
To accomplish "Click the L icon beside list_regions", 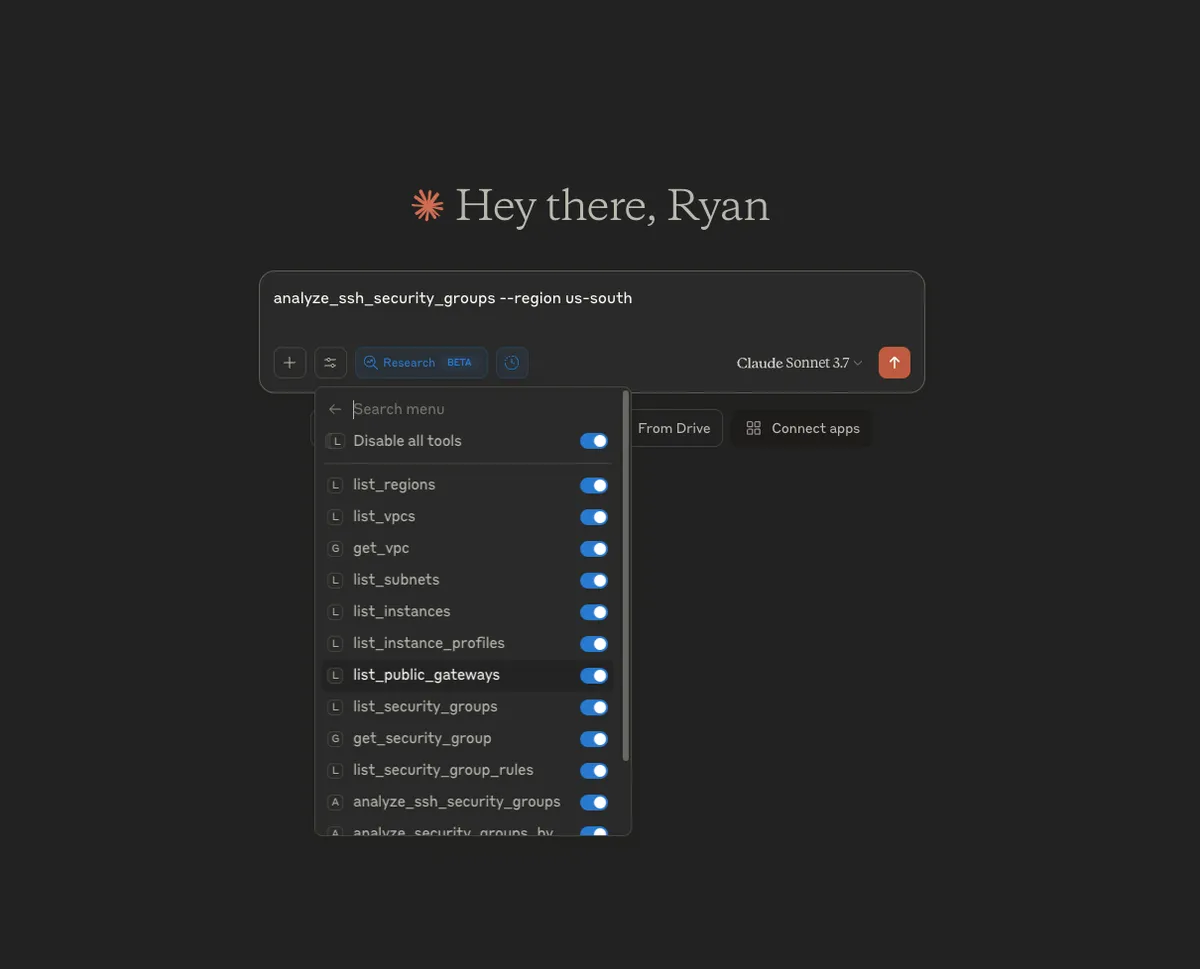I will pos(336,485).
